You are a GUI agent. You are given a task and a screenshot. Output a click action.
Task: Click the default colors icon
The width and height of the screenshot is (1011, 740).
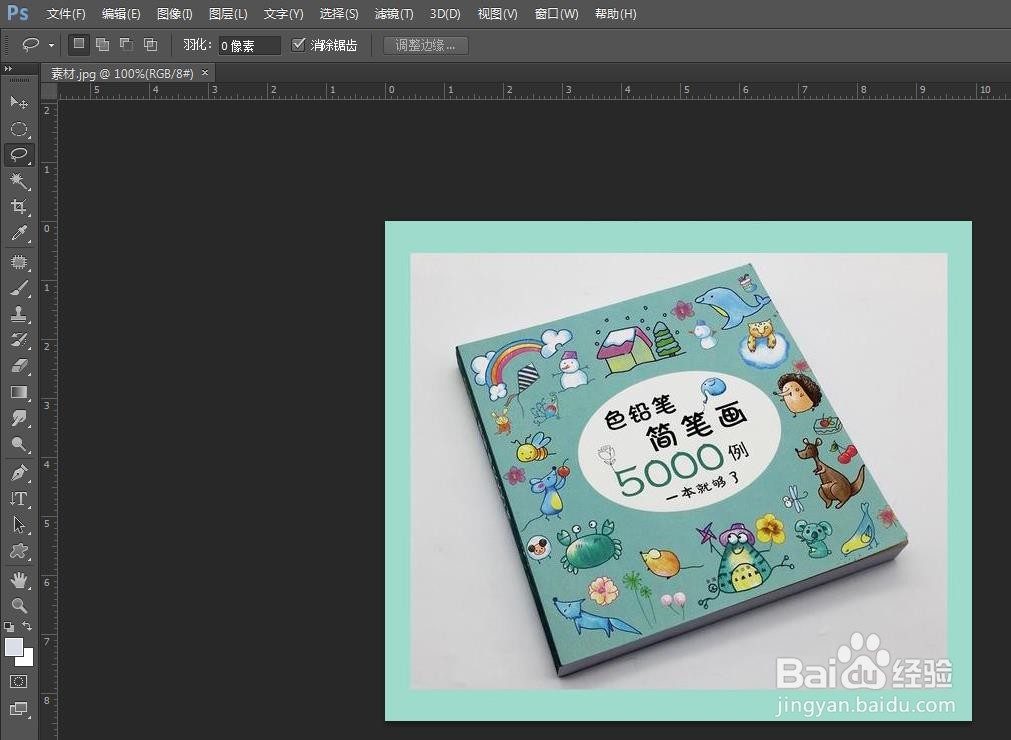pyautogui.click(x=9, y=626)
